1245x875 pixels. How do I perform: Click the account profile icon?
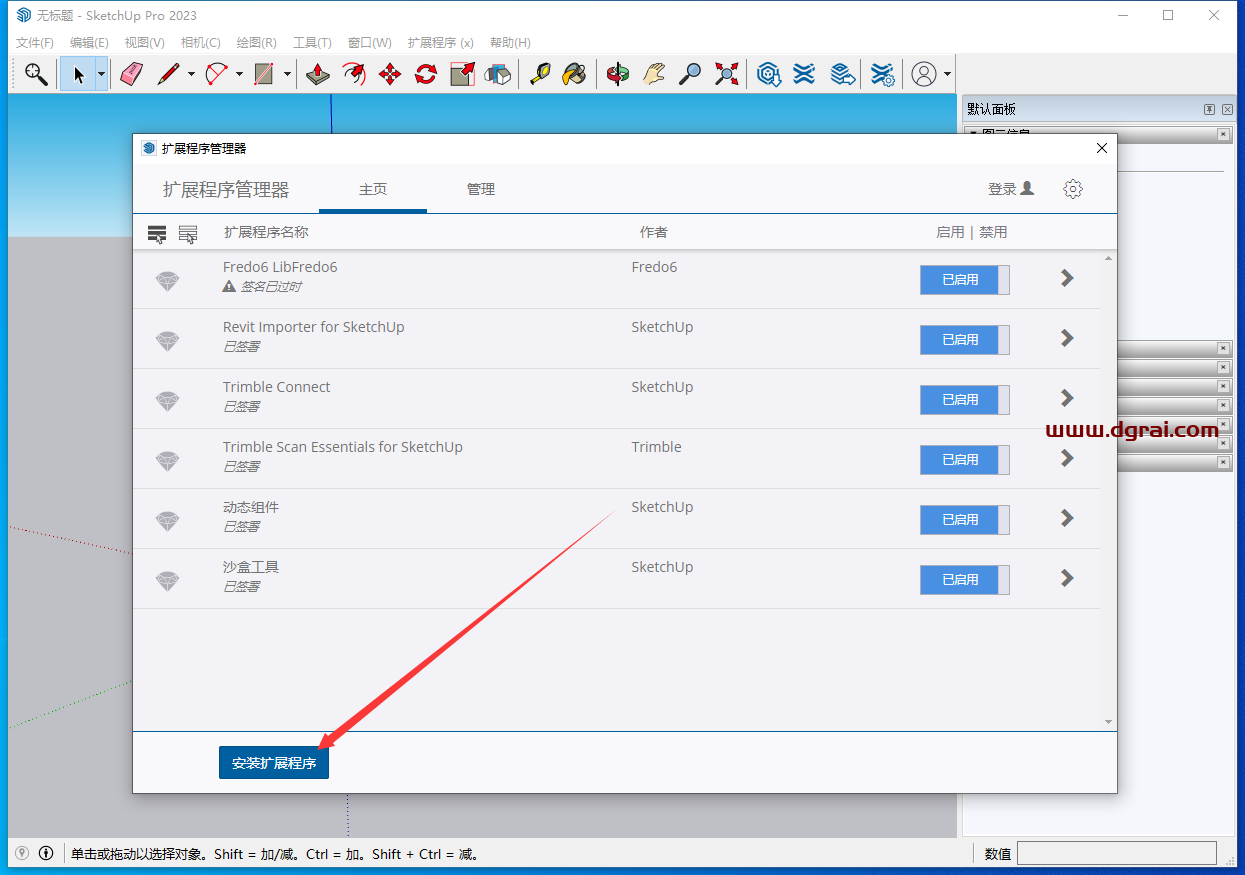point(924,74)
